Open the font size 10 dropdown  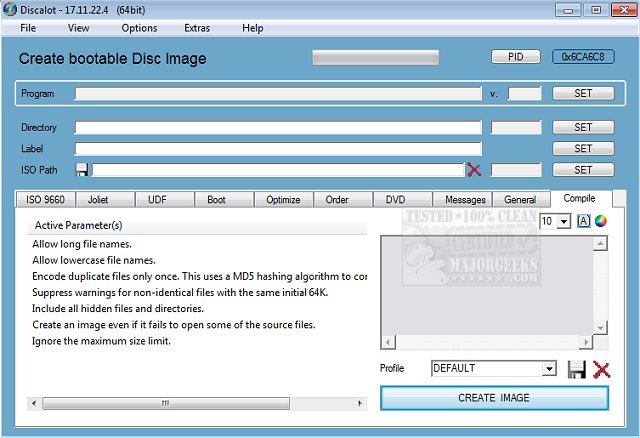[564, 221]
